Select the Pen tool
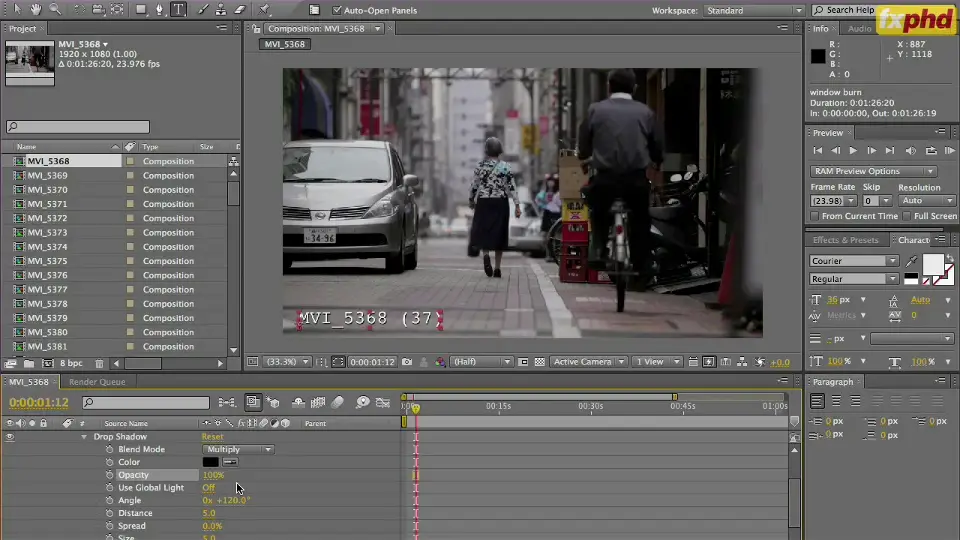 (x=159, y=9)
